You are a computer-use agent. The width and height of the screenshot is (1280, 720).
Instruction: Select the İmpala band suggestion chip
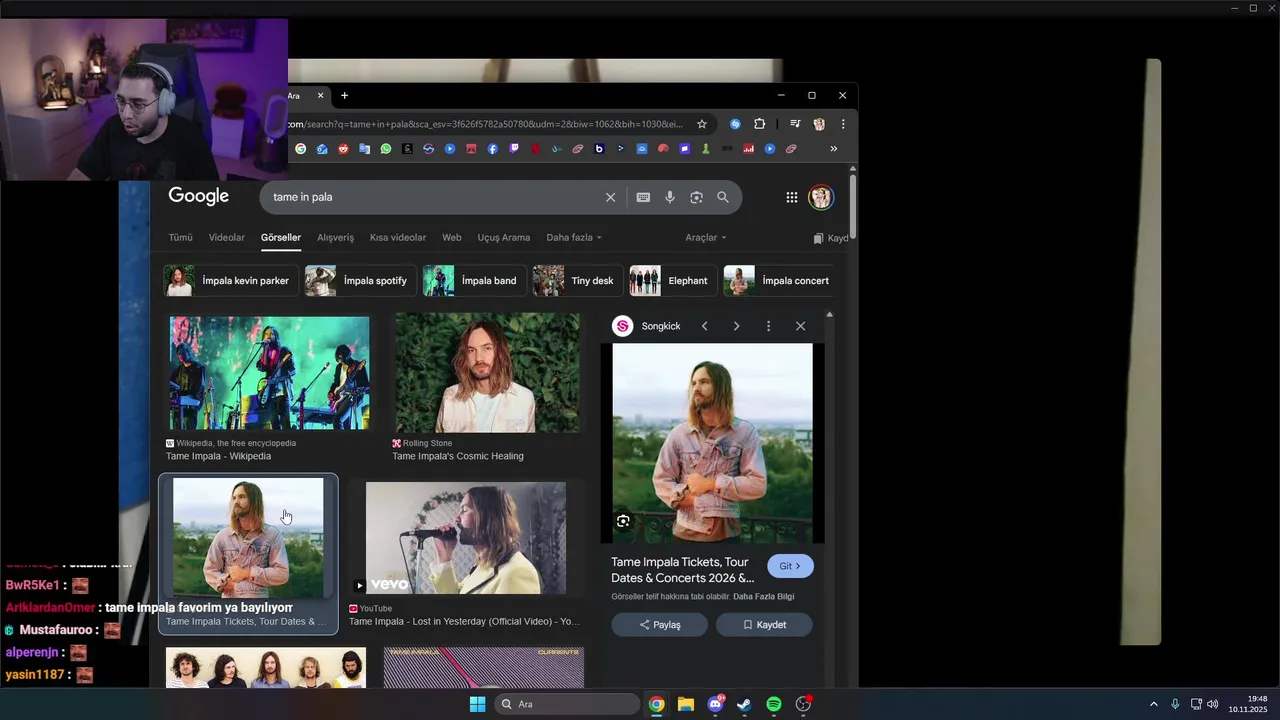(x=474, y=281)
